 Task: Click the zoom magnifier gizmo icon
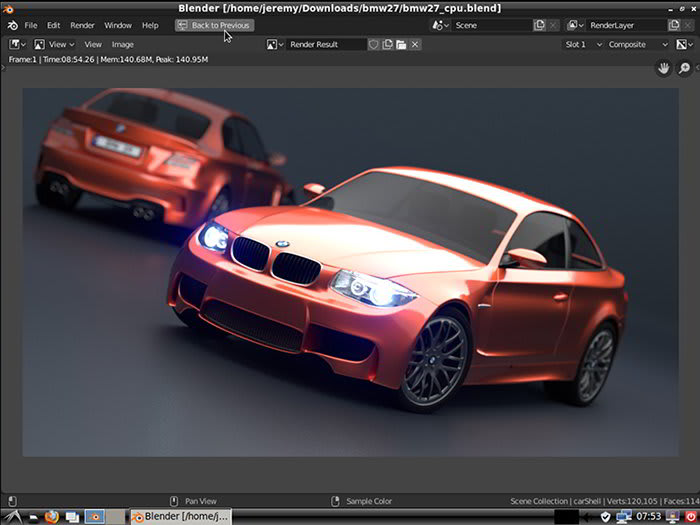[684, 68]
